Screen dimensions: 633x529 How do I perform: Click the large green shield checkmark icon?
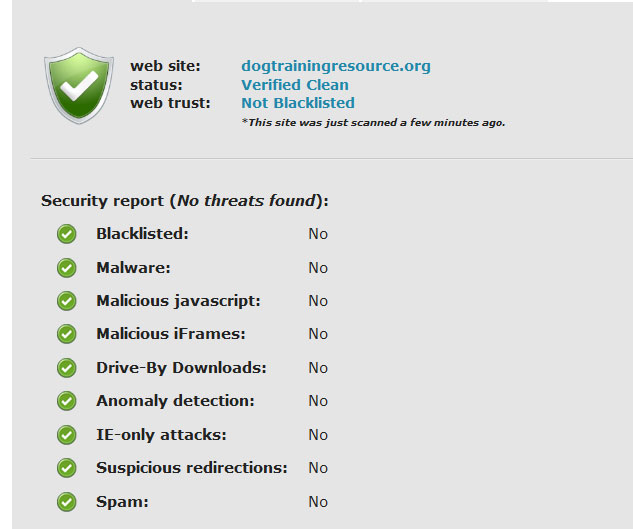click(79, 86)
